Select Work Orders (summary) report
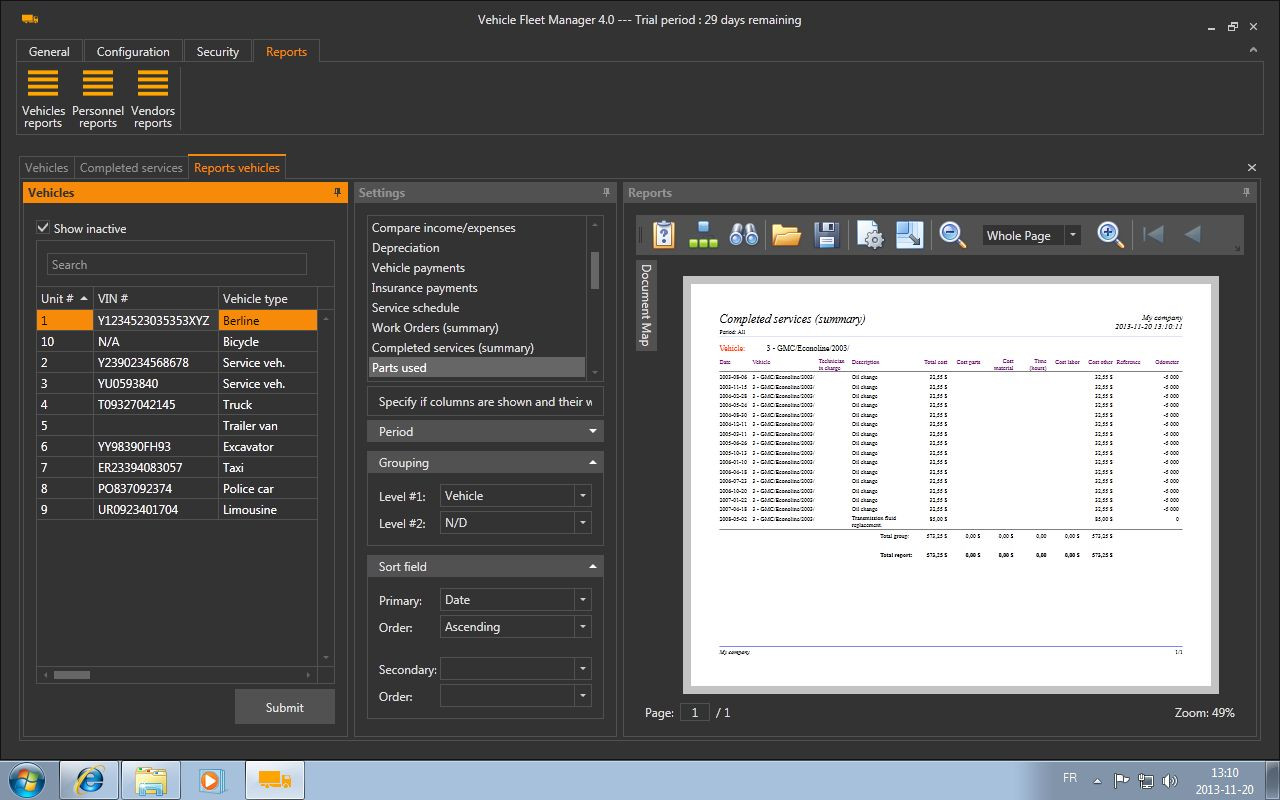Viewport: 1280px width, 800px height. pyautogui.click(x=477, y=328)
